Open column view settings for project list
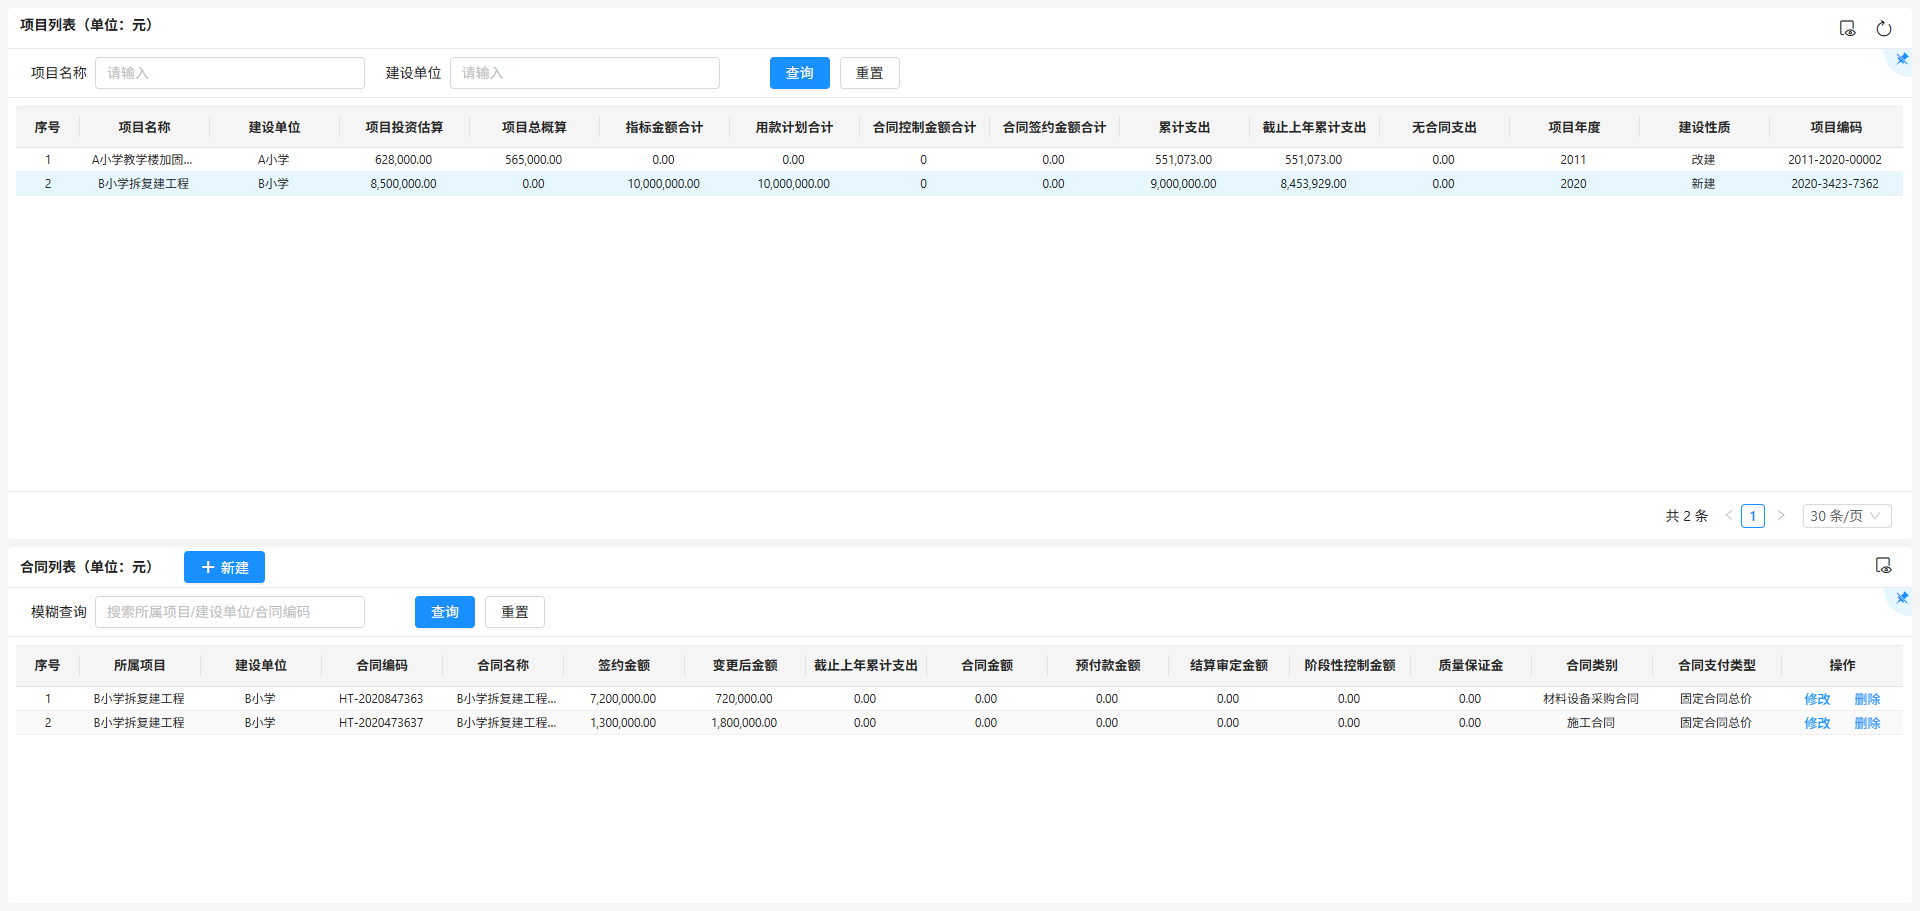This screenshot has height=911, width=1920. click(x=1847, y=28)
